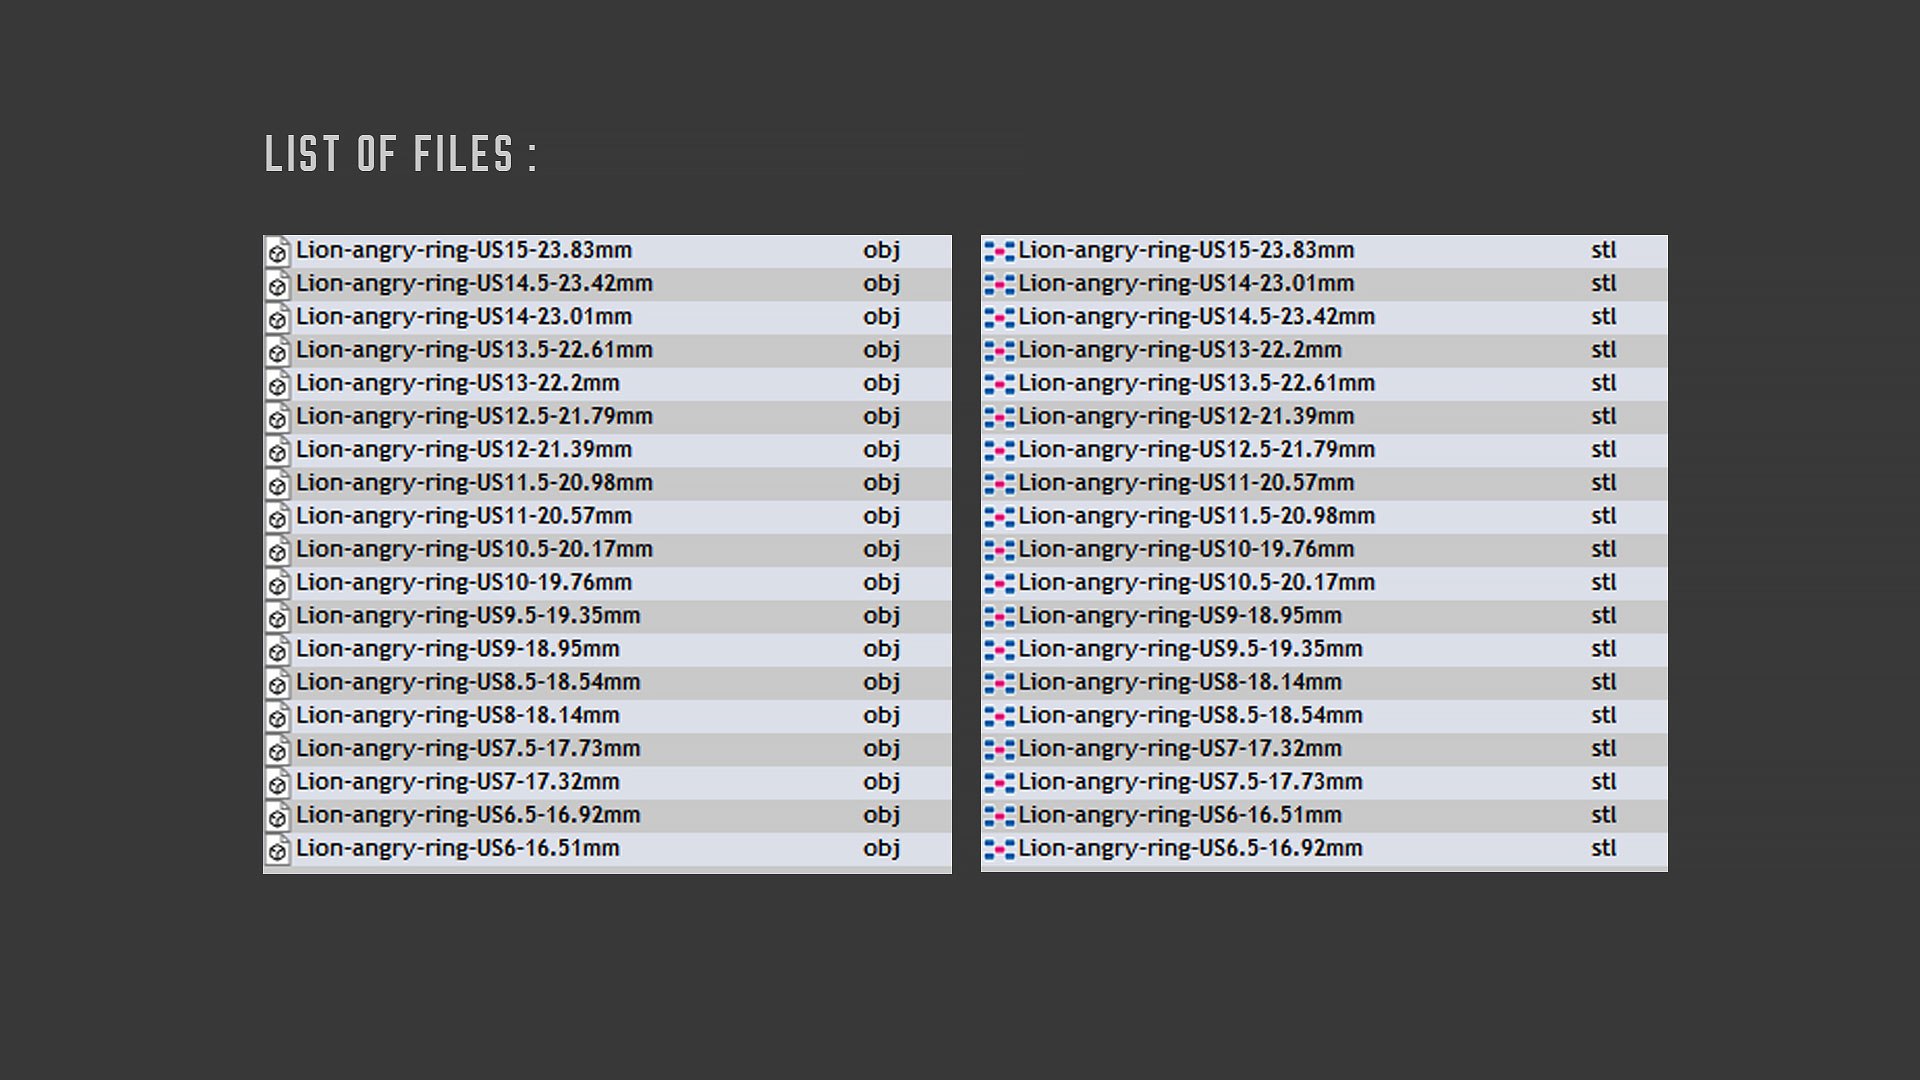Select stl file Lion-angry-ring-US8-18.14mm
Viewport: 1920px width, 1080px height.
(1324, 683)
